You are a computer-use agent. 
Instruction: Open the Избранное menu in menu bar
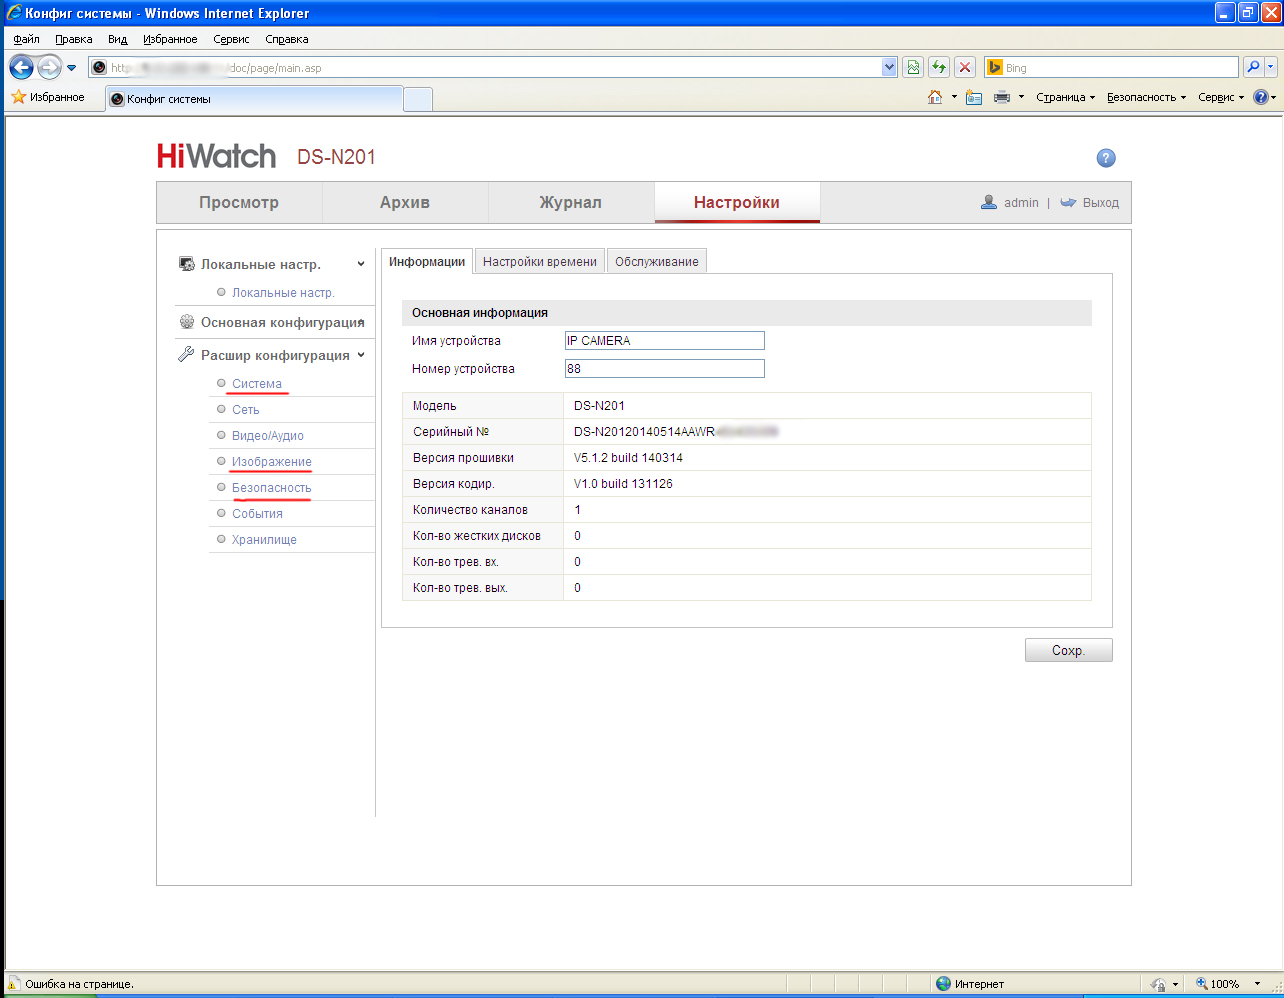tap(170, 39)
